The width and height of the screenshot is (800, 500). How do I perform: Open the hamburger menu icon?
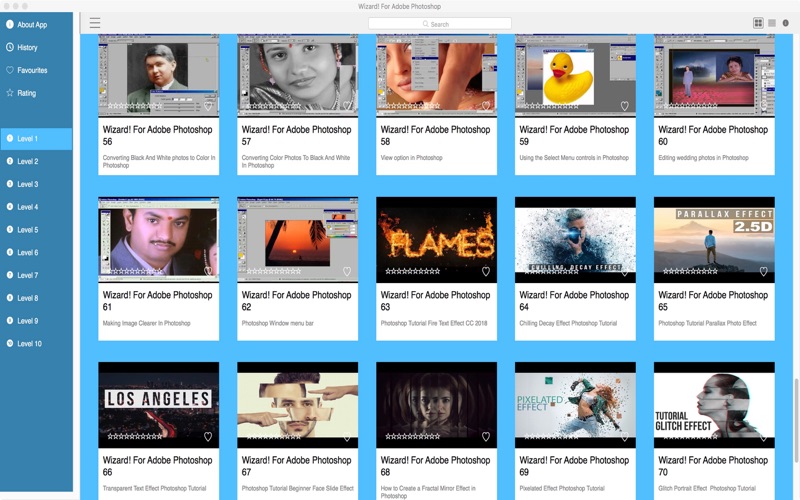click(x=95, y=23)
